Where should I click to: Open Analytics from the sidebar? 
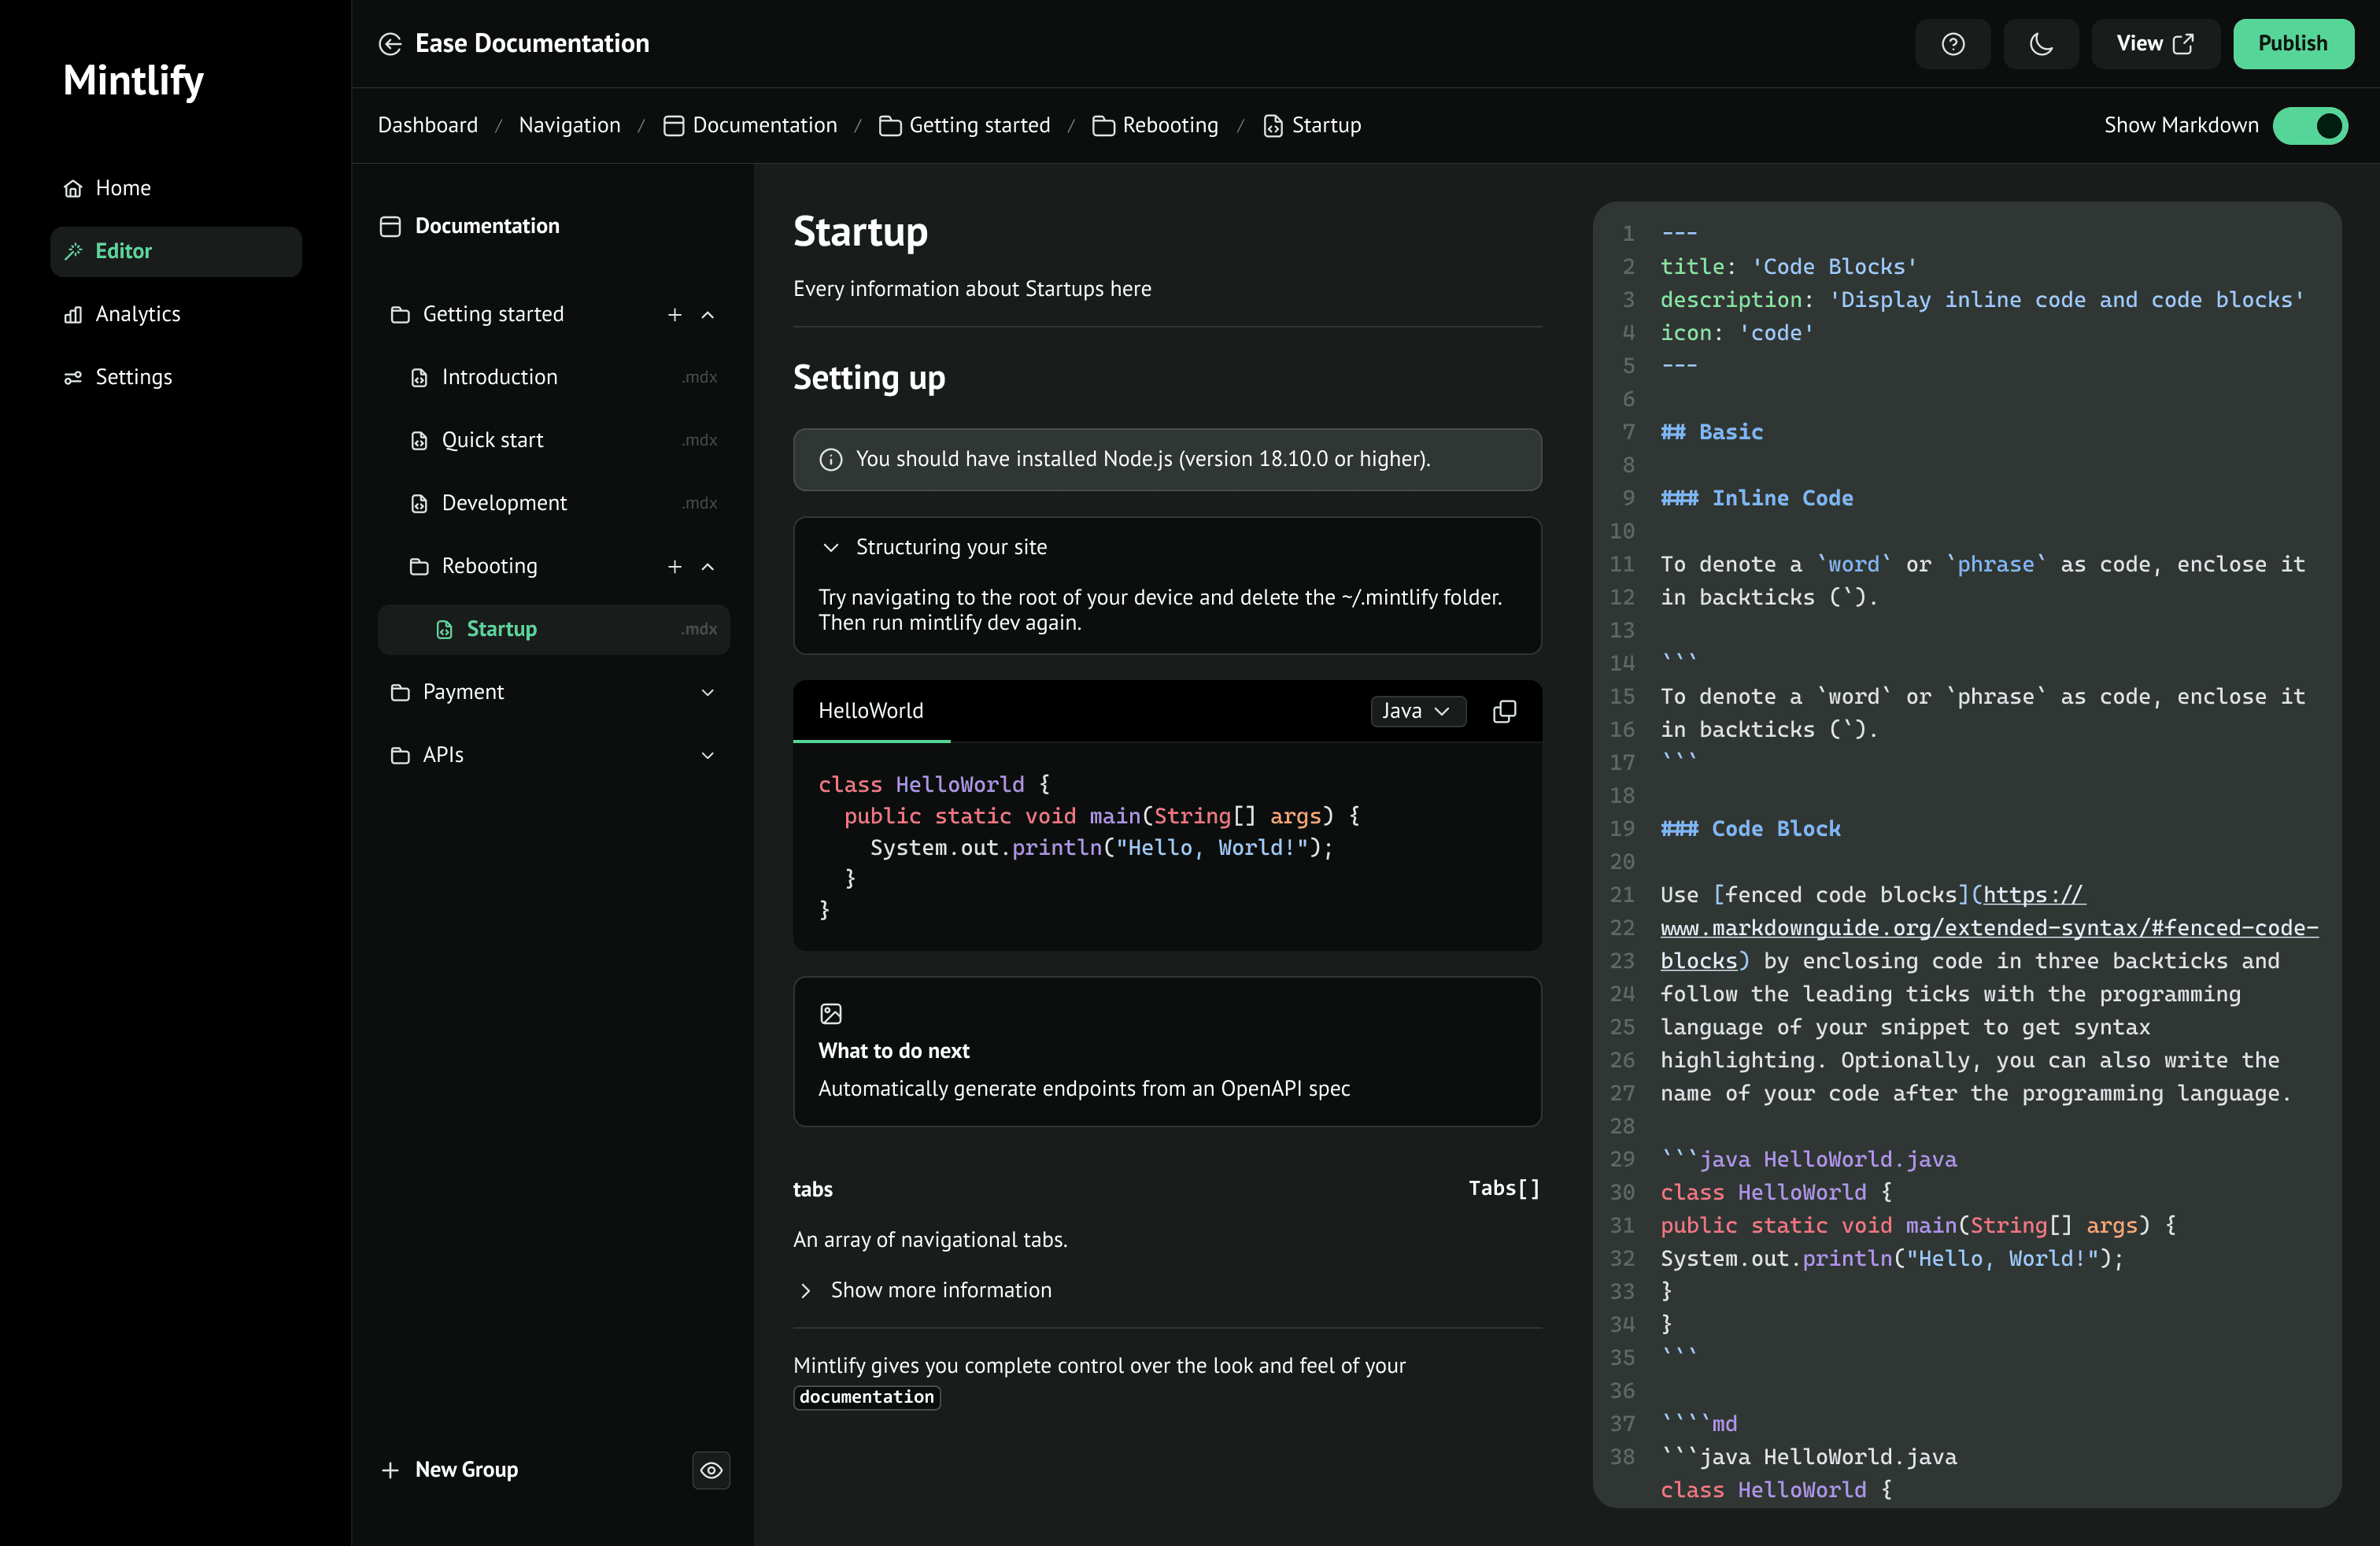[x=137, y=314]
